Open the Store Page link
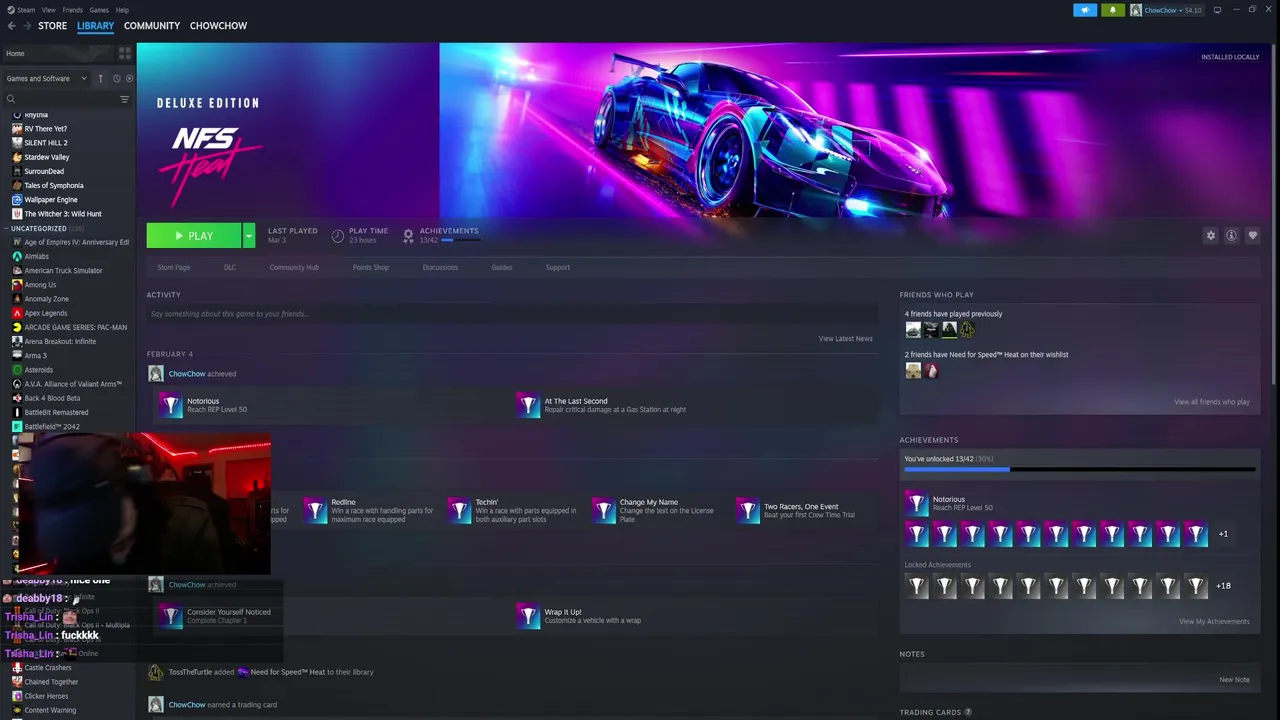Image resolution: width=1280 pixels, height=720 pixels. pos(174,267)
